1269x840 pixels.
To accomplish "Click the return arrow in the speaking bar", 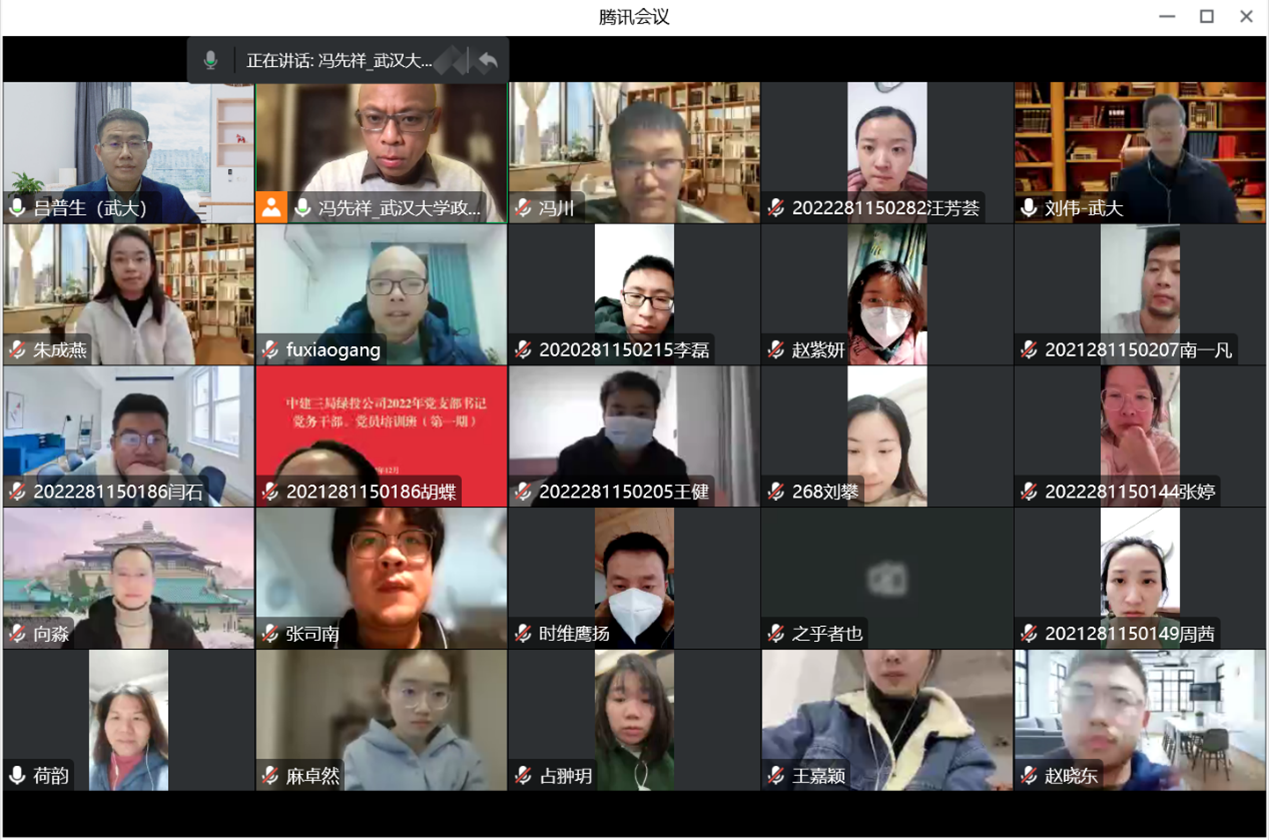I will tap(487, 61).
